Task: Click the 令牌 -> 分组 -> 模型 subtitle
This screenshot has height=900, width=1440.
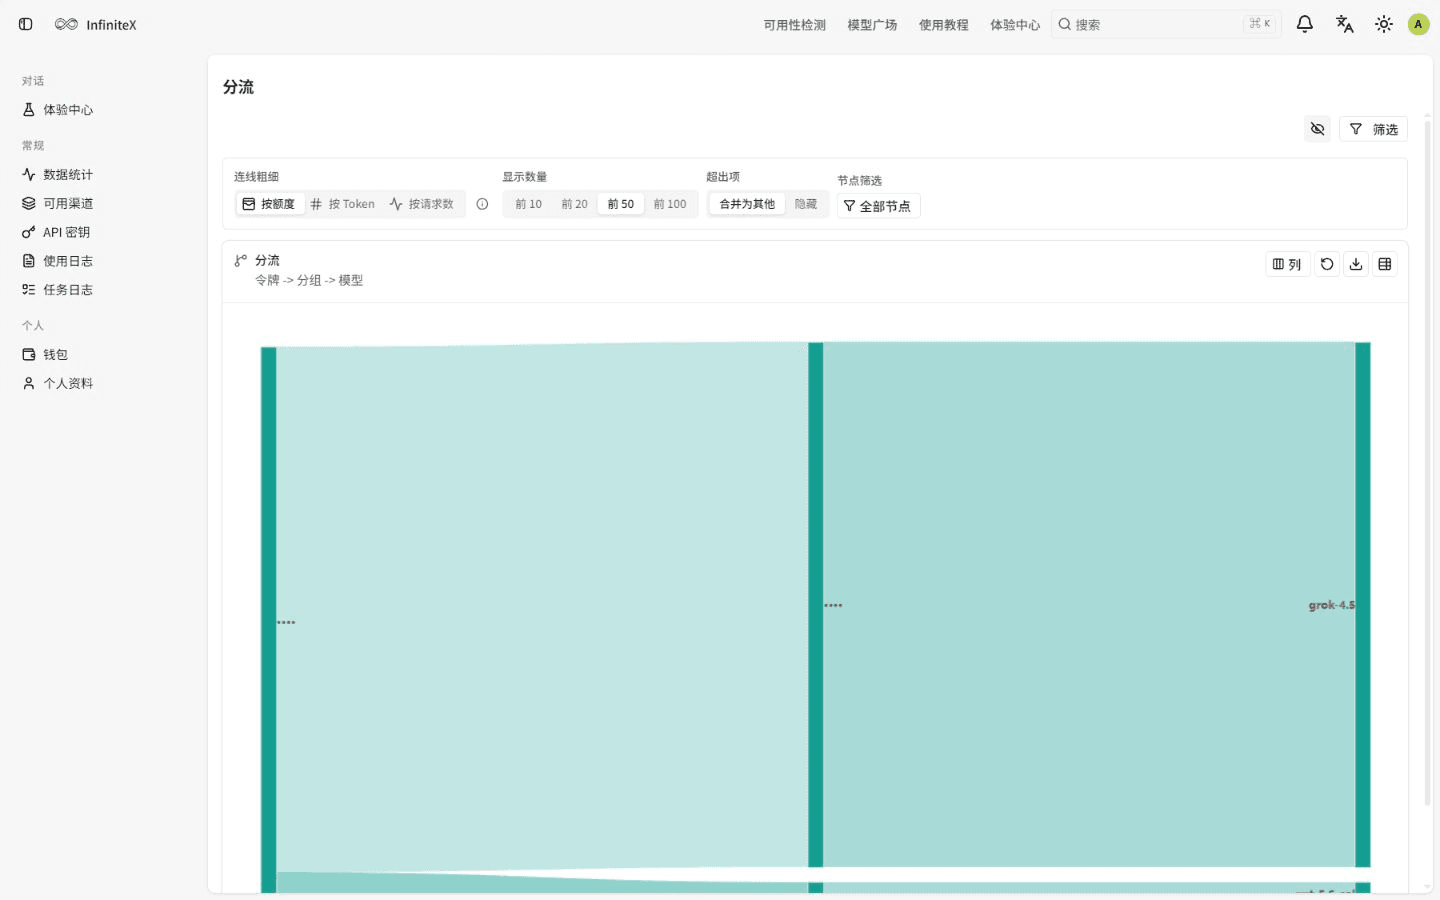Action: (x=309, y=280)
